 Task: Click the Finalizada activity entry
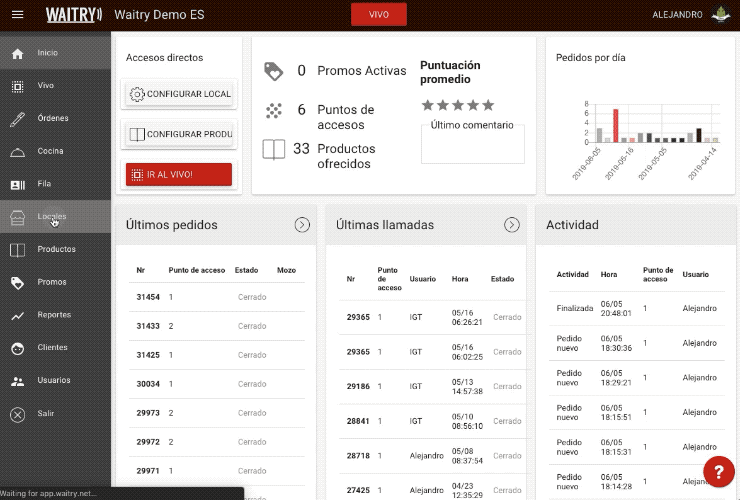tap(637, 308)
